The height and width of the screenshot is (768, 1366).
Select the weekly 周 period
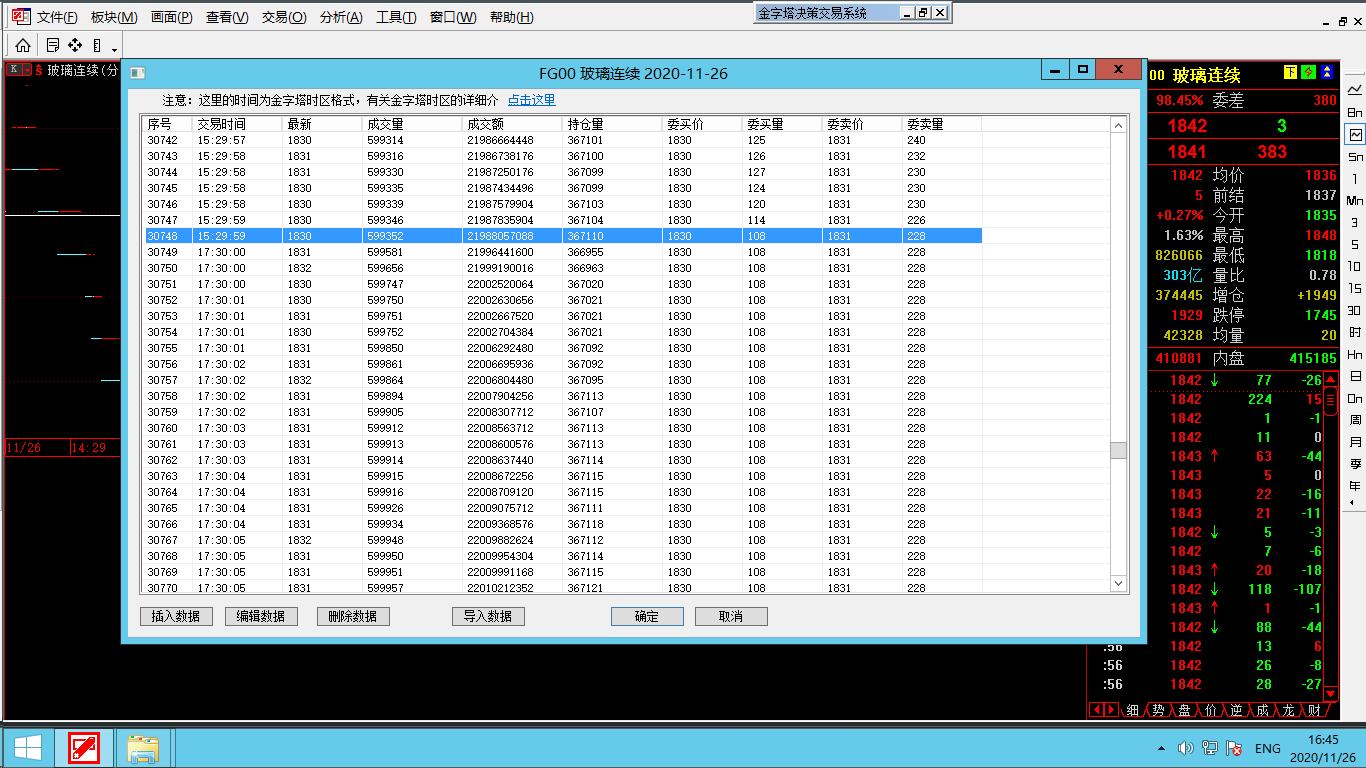click(x=1355, y=420)
